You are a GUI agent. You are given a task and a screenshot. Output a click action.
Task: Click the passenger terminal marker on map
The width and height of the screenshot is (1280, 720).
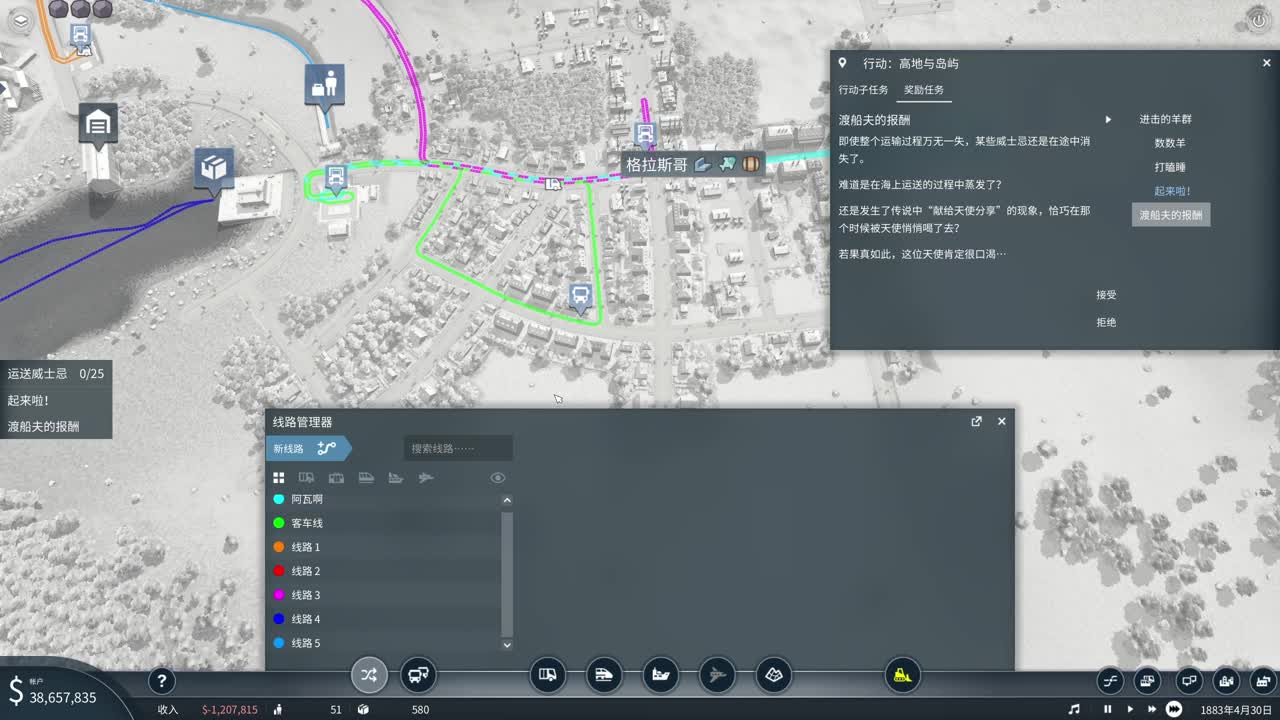(x=325, y=86)
